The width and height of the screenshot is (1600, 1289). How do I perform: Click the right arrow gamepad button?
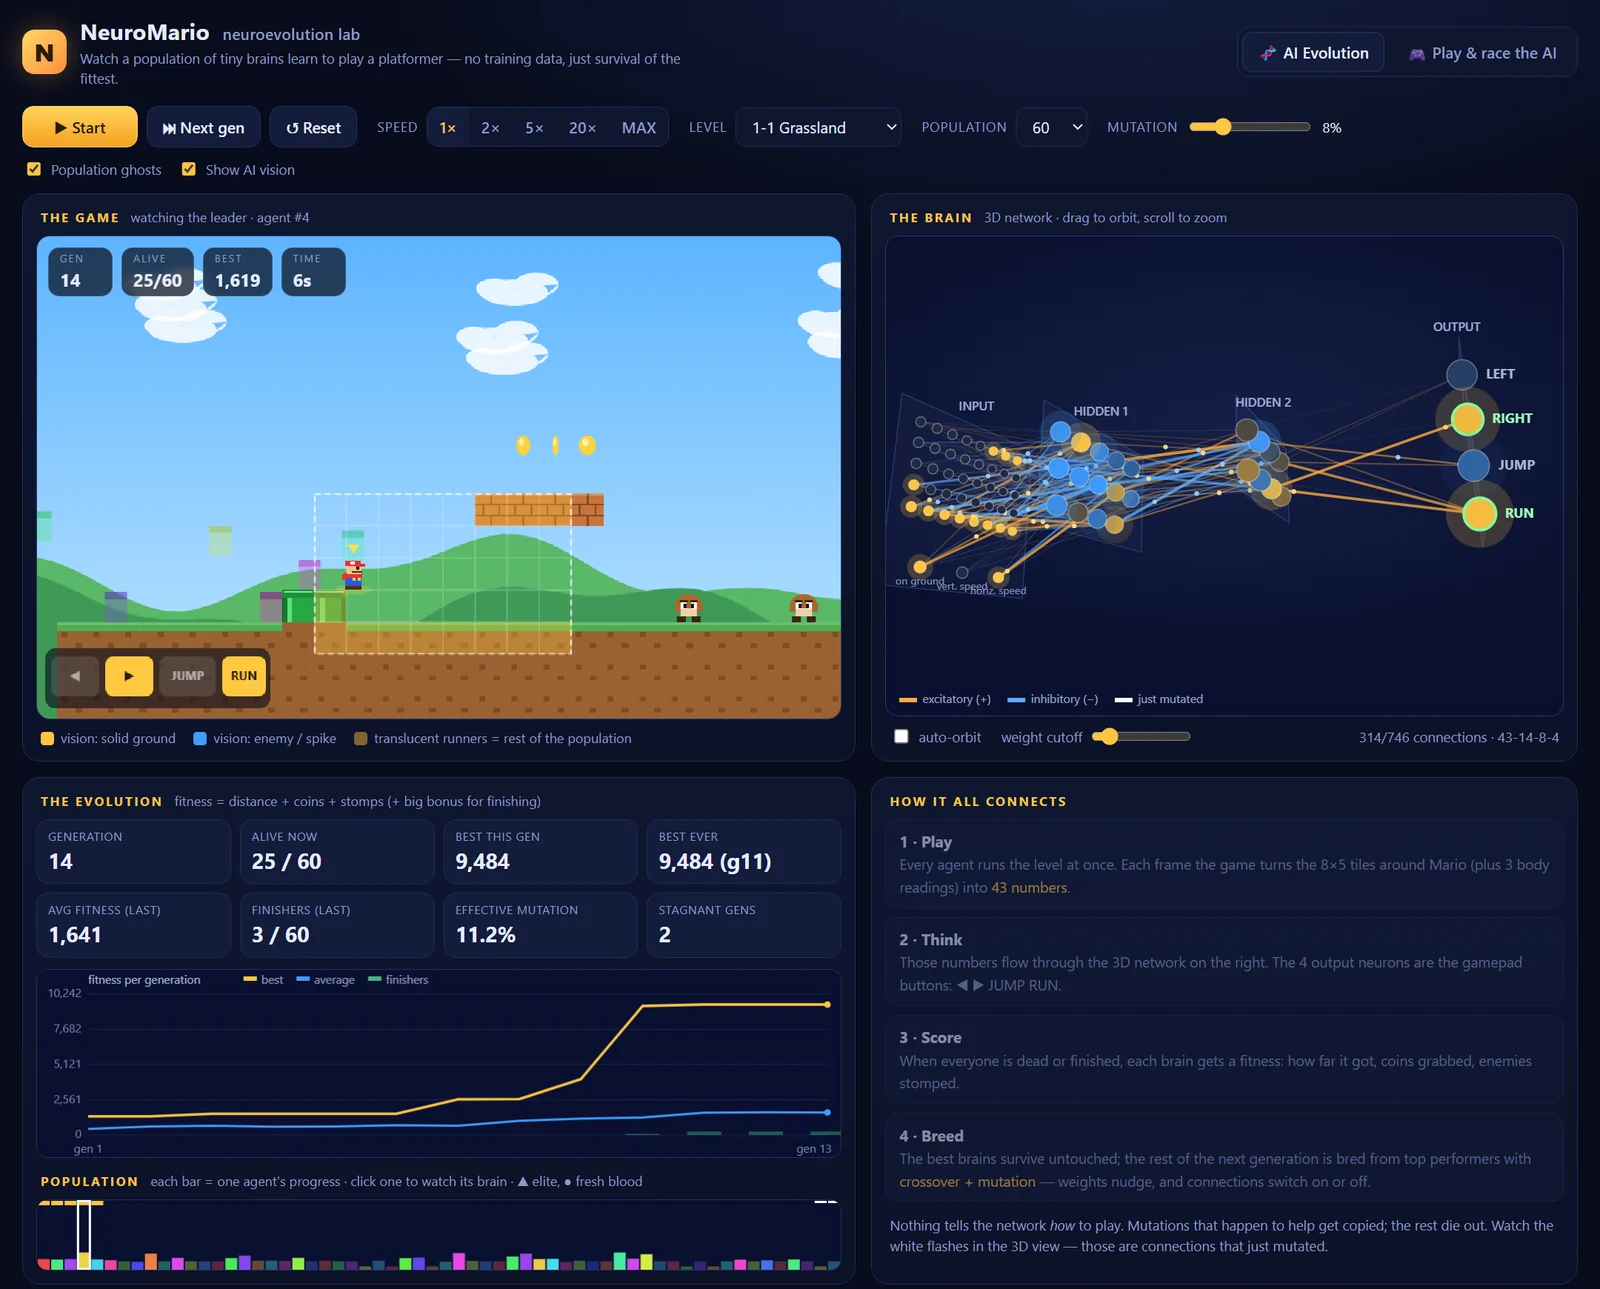129,676
